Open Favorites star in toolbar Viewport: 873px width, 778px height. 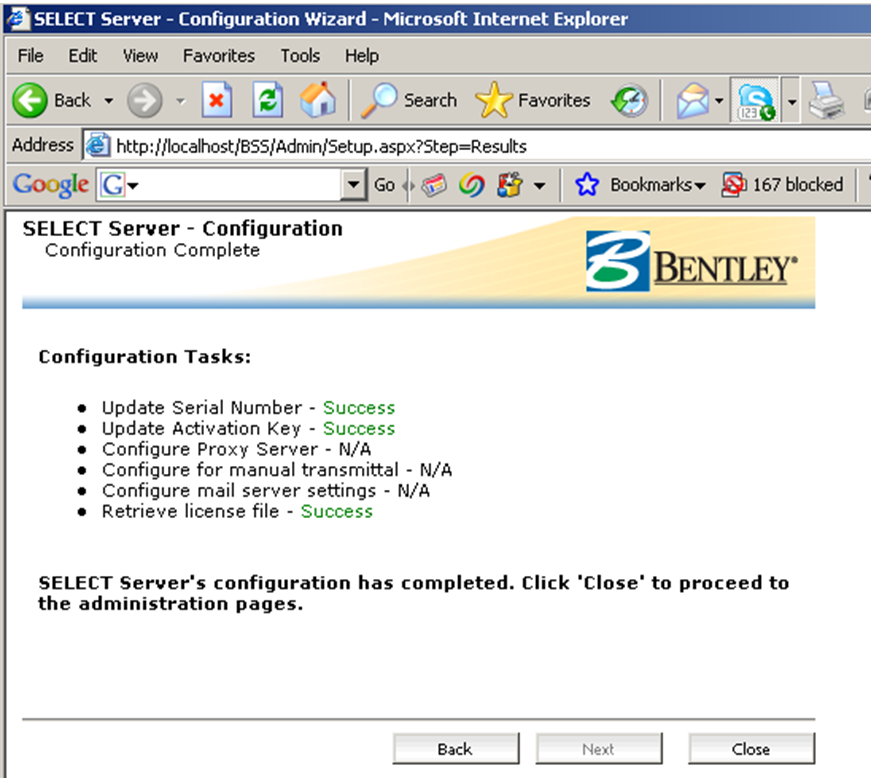point(494,100)
